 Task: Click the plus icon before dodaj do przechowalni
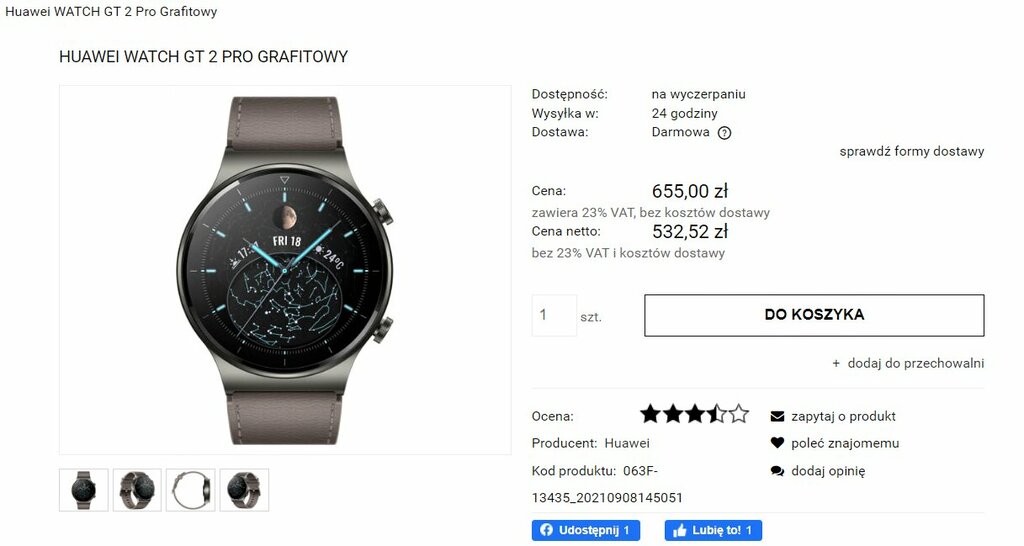tap(836, 364)
